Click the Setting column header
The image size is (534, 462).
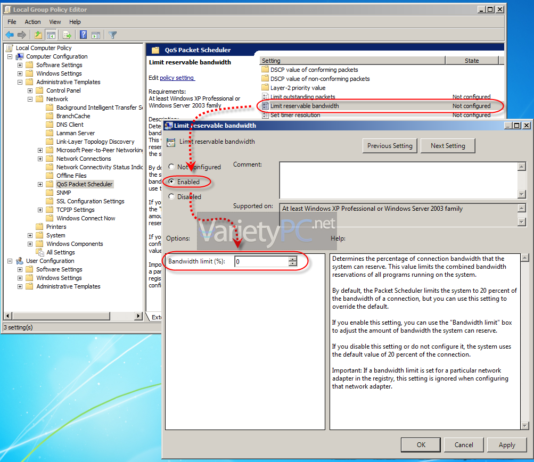352,60
